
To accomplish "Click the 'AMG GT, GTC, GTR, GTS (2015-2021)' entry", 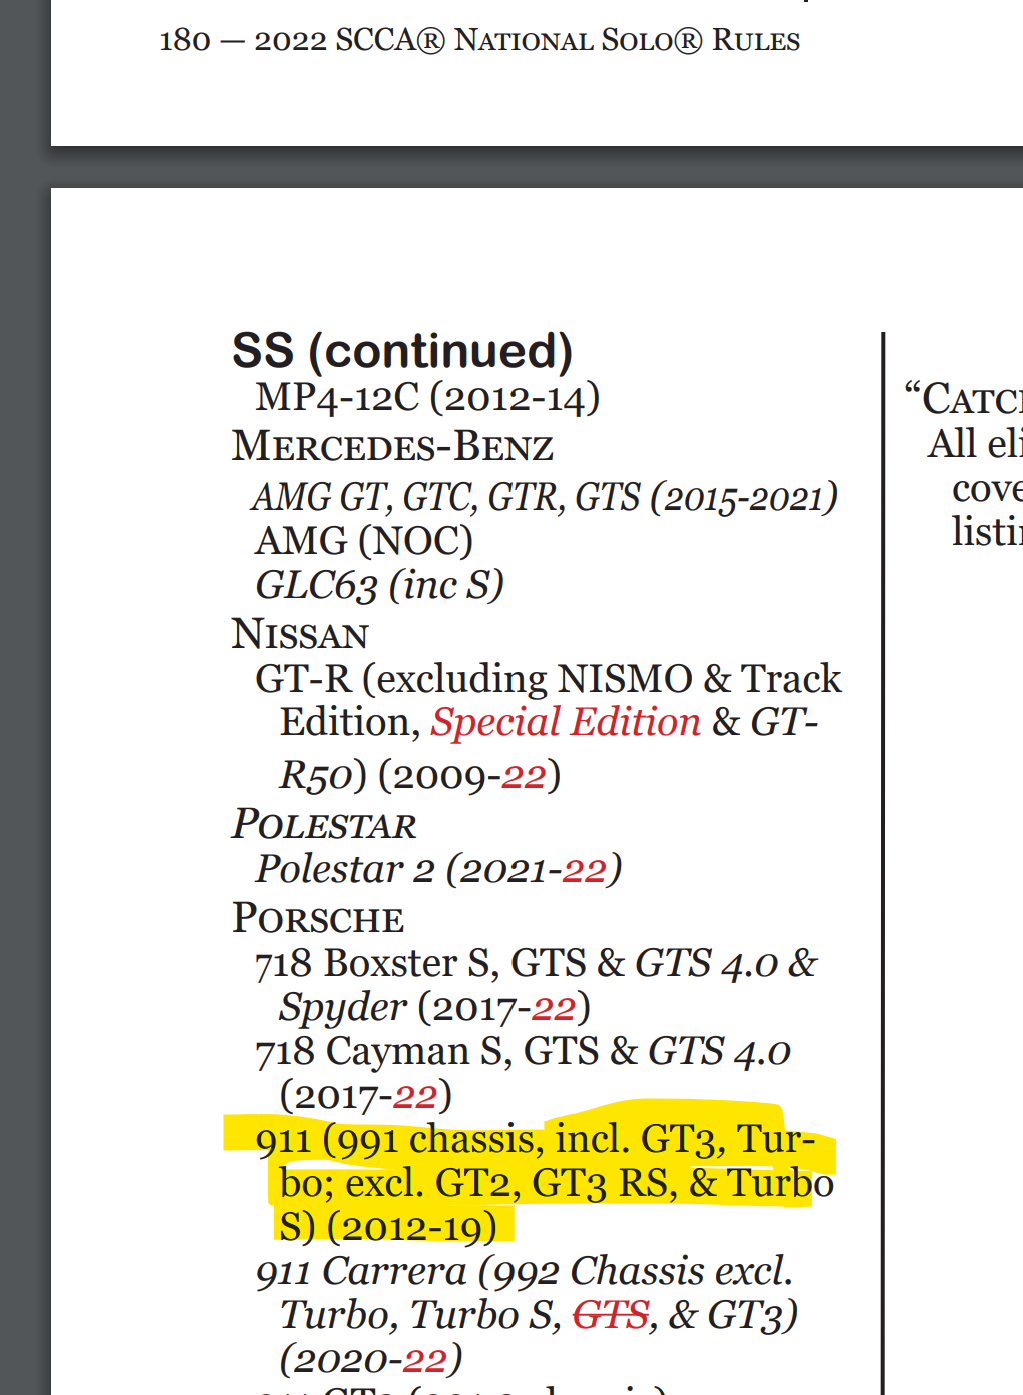I will click(x=545, y=497).
